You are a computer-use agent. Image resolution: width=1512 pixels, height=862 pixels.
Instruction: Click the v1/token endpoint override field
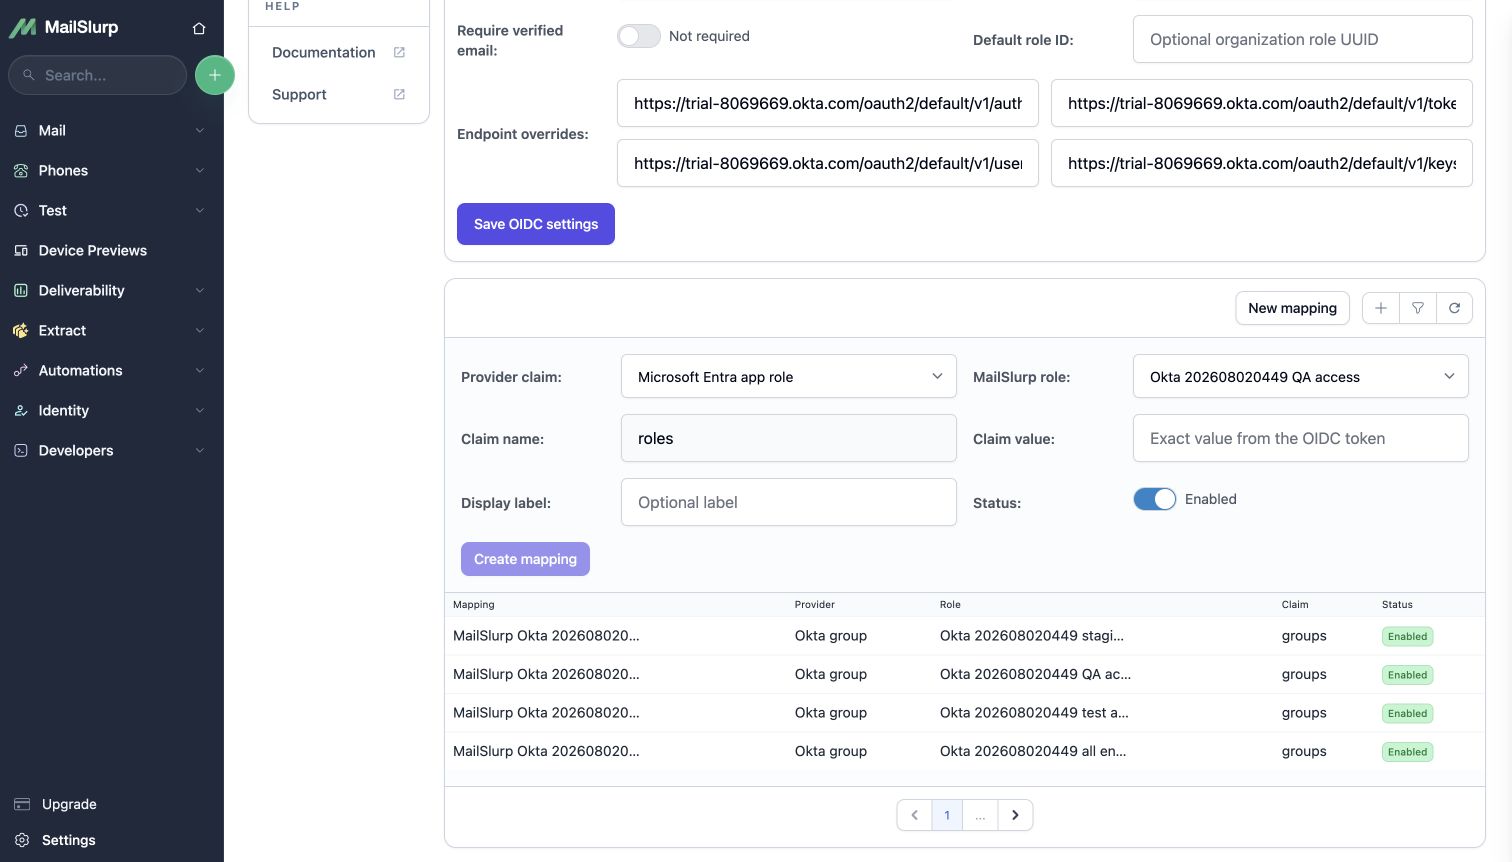click(1262, 103)
